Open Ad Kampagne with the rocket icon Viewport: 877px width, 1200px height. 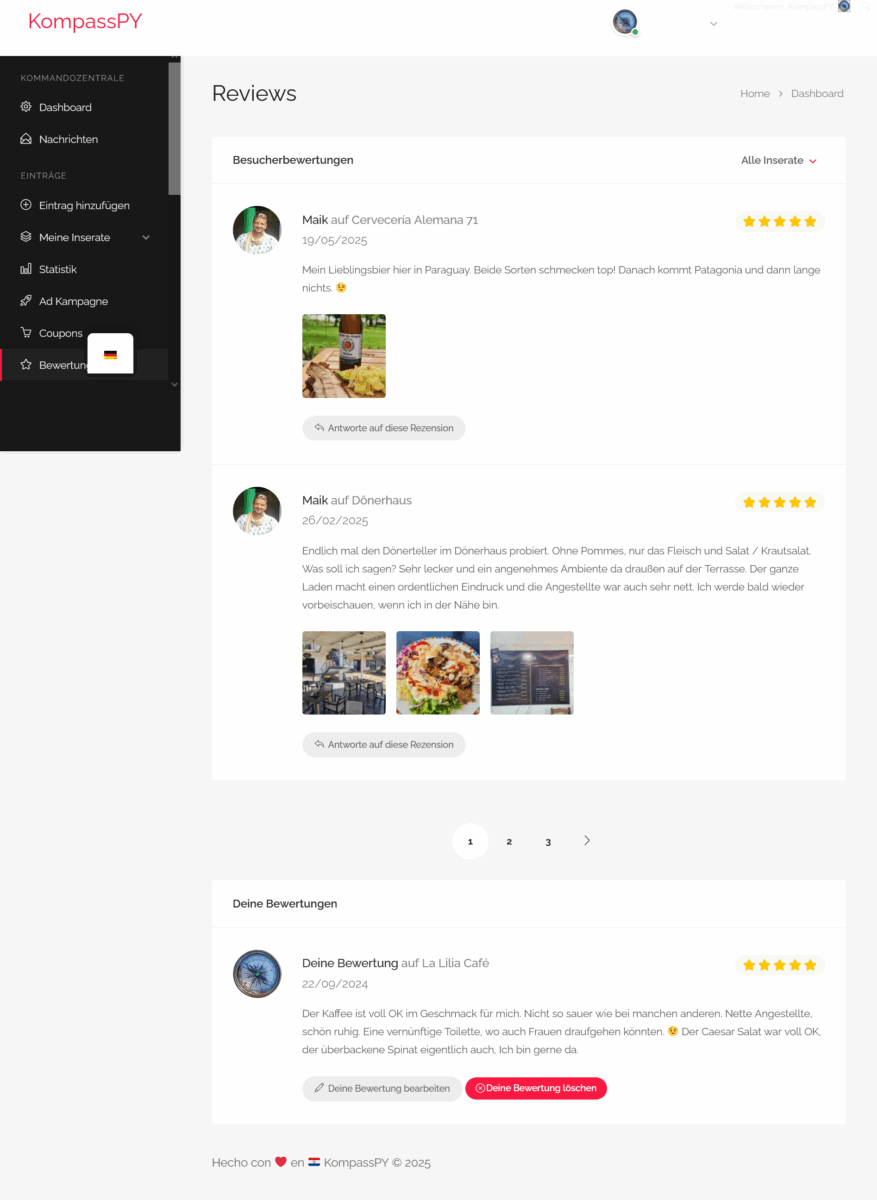click(26, 301)
